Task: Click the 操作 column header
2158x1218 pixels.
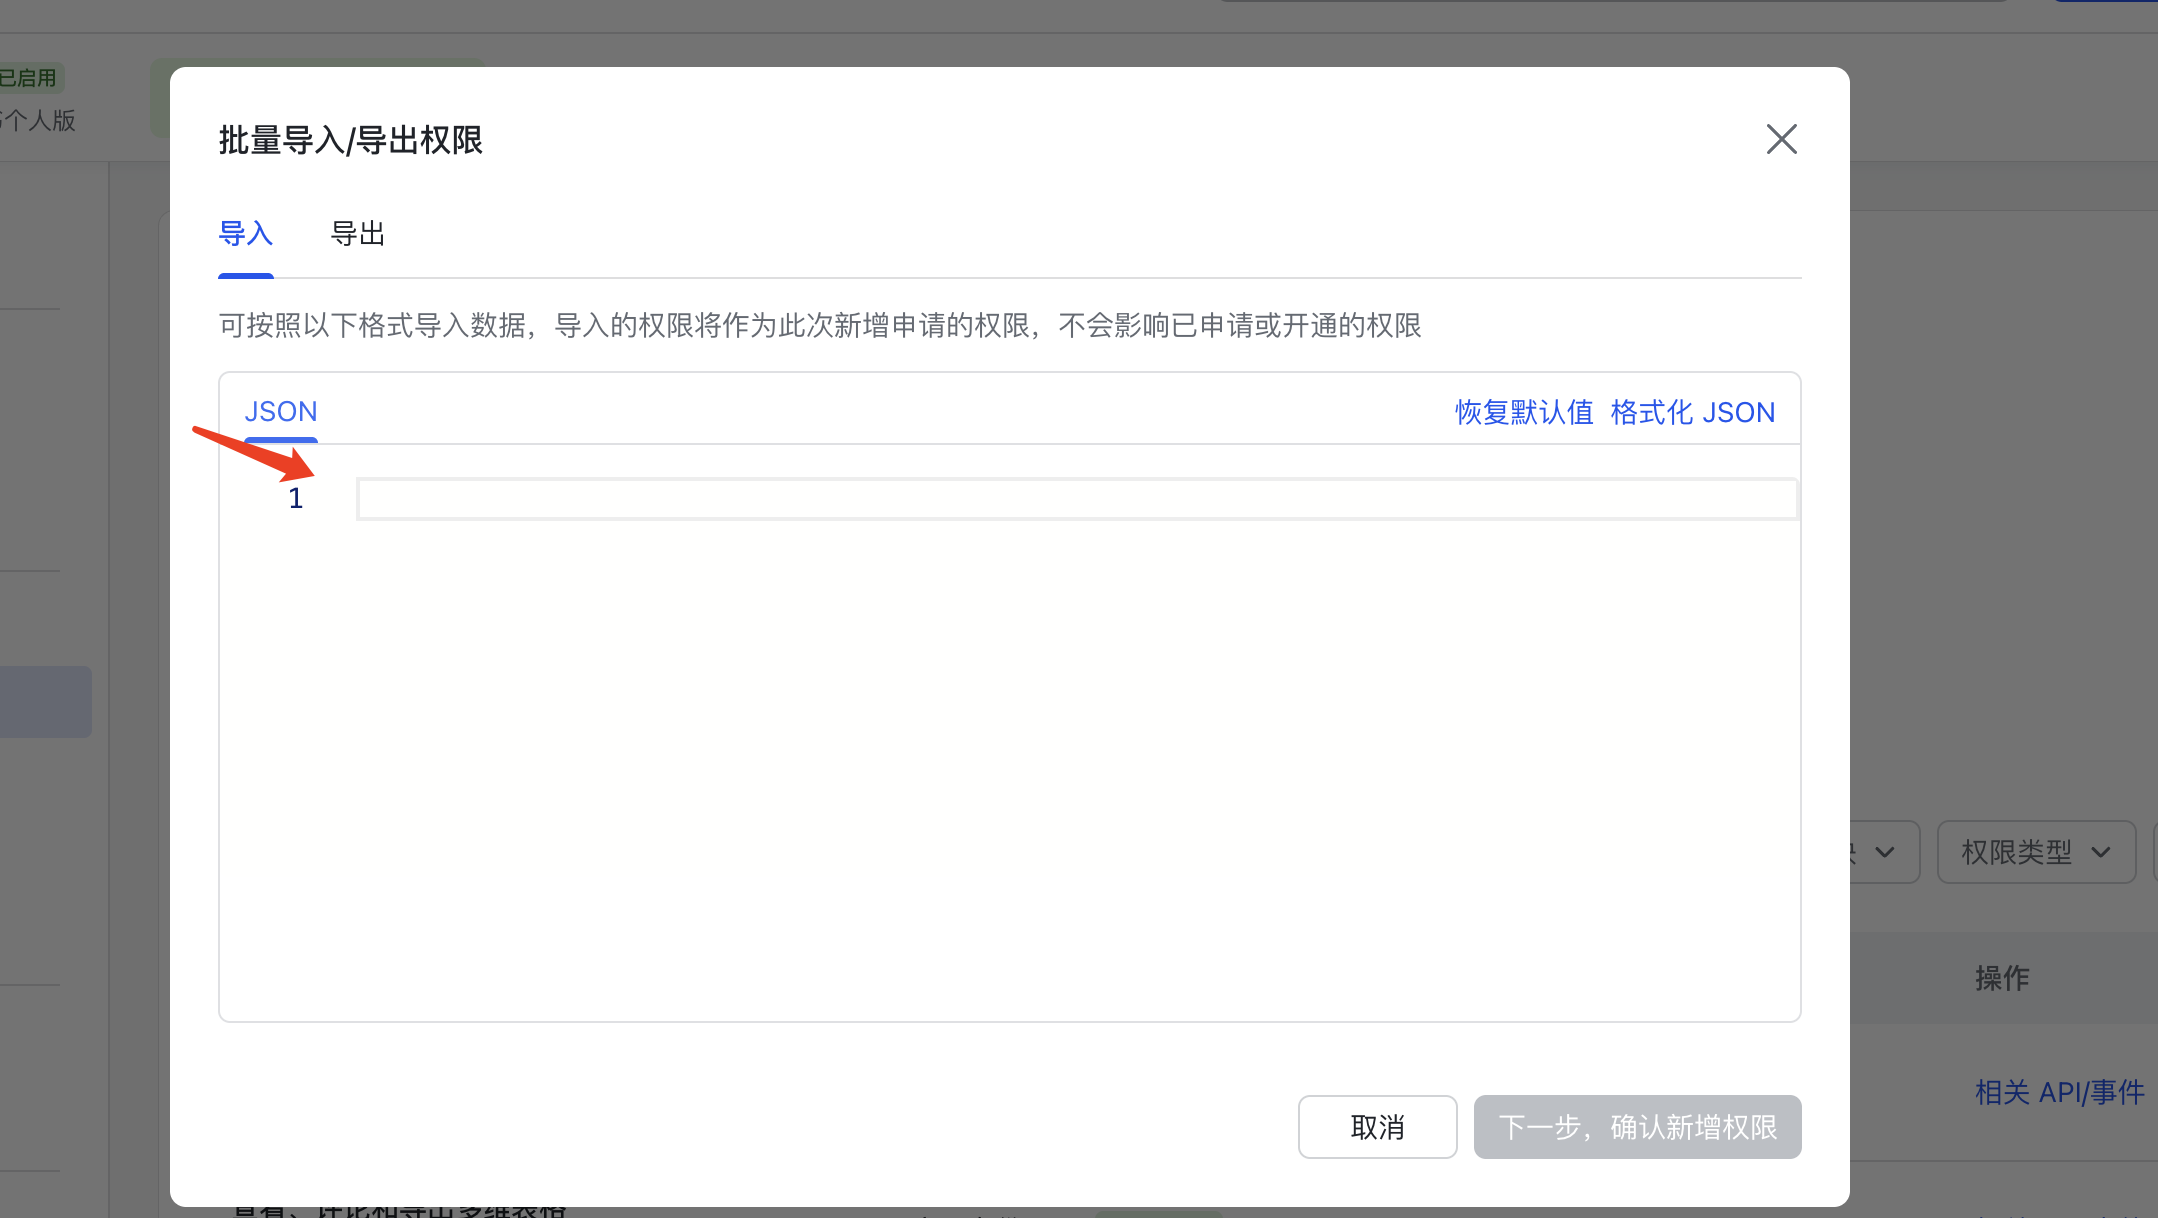Action: point(2001,978)
